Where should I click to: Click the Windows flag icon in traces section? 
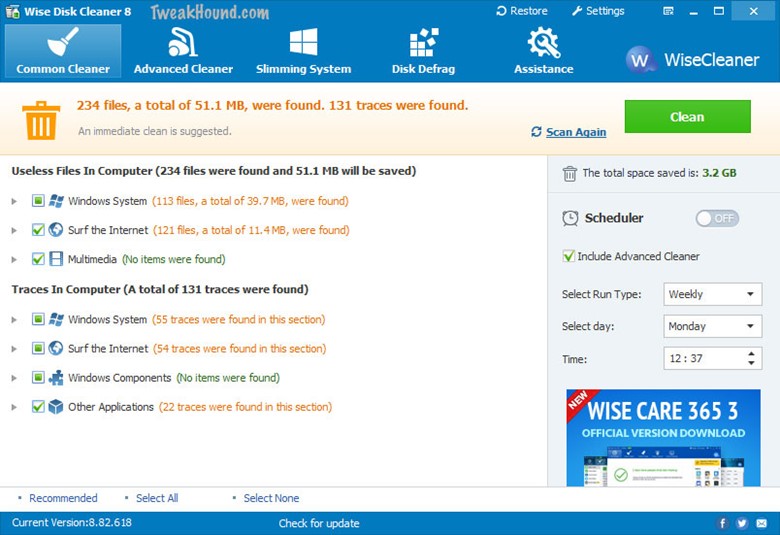56,320
